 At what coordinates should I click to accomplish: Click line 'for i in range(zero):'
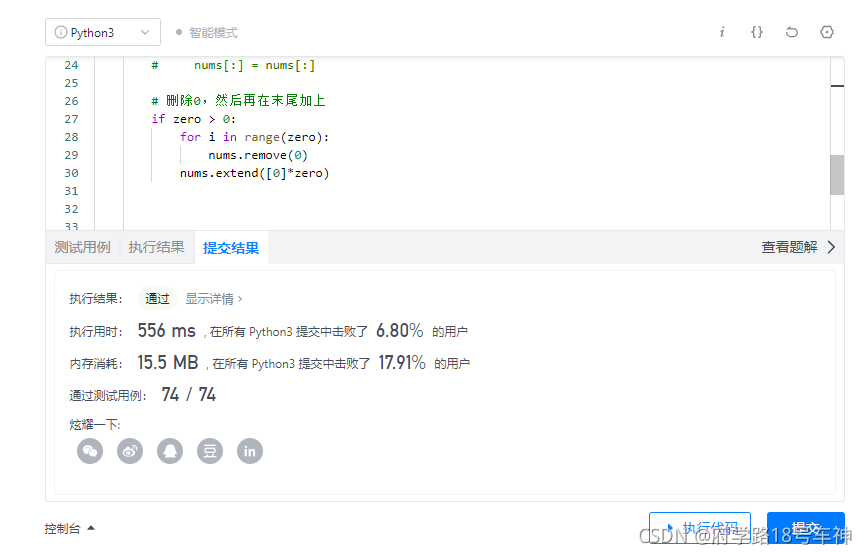254,137
